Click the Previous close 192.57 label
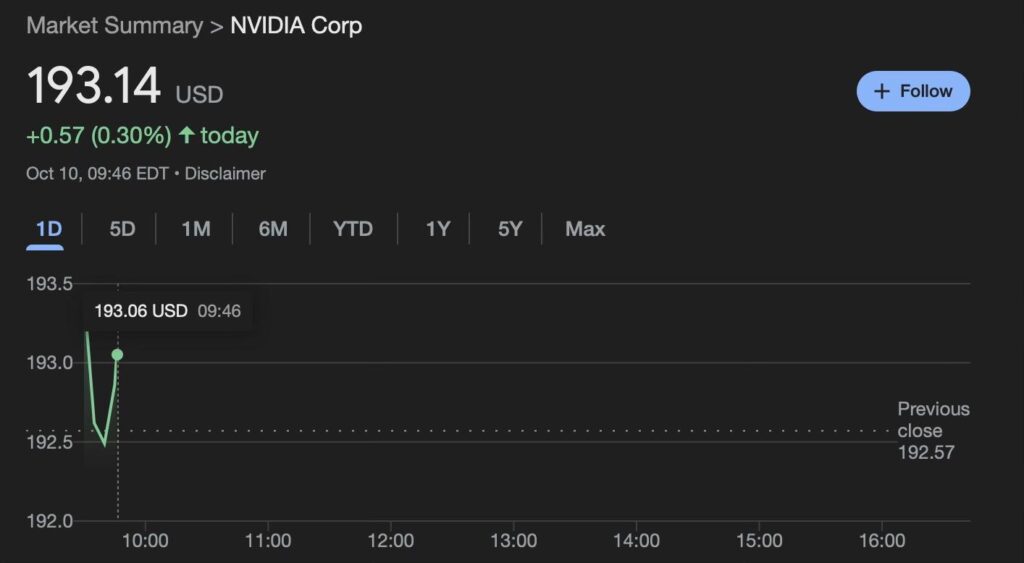Screen dimensions: 1024x563 coord(932,430)
